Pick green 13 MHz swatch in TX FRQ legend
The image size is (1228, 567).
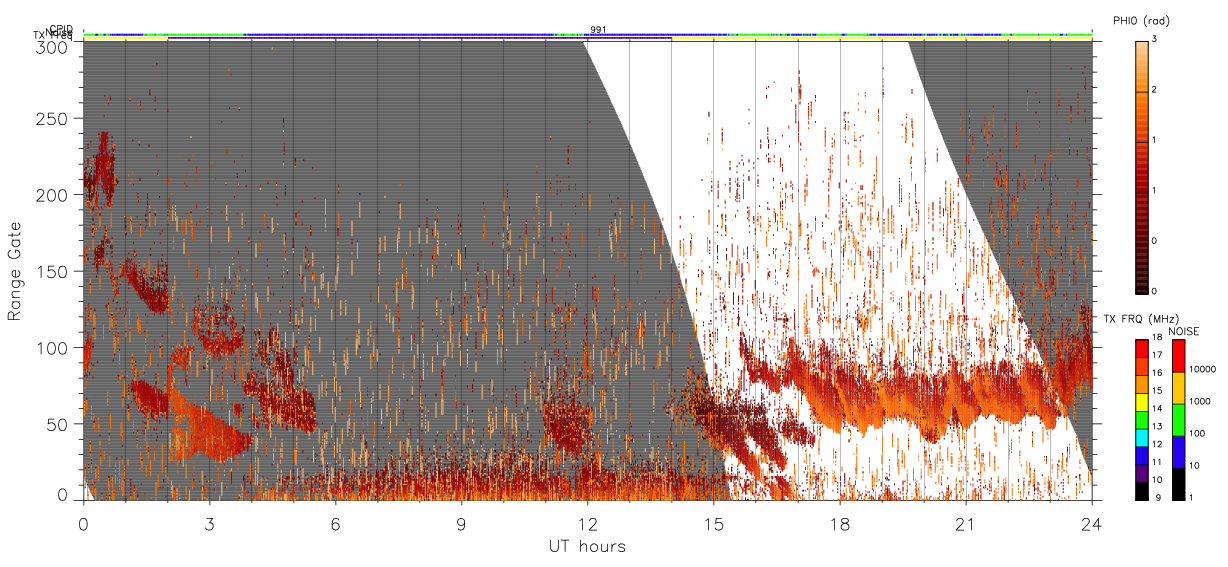[x=1142, y=420]
